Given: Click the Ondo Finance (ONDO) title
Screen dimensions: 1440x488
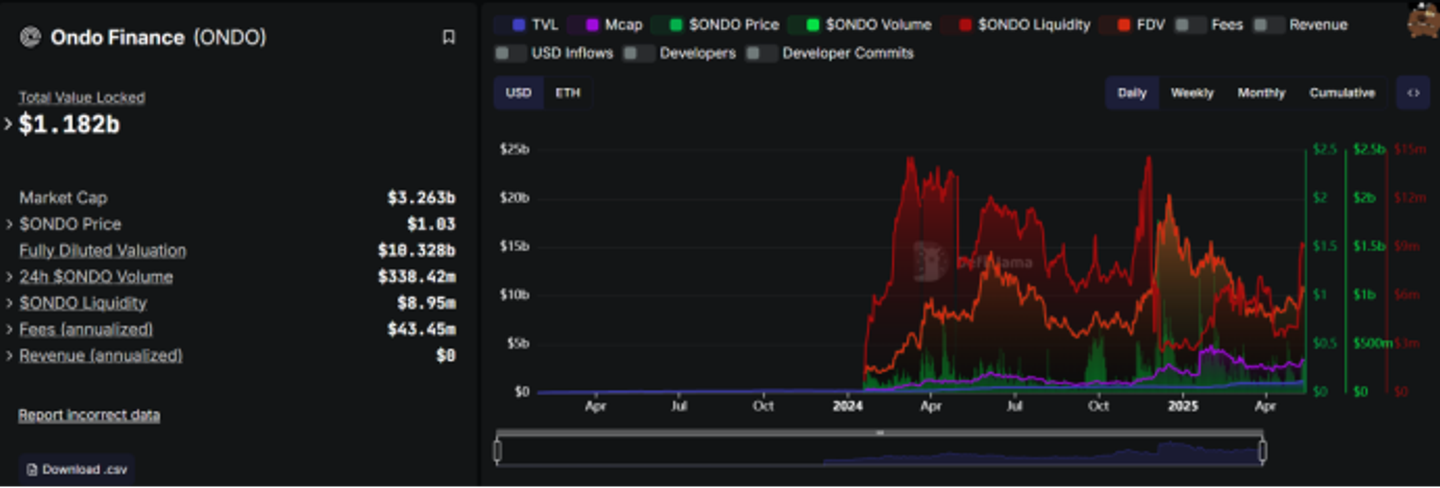Looking at the screenshot, I should coord(158,37).
